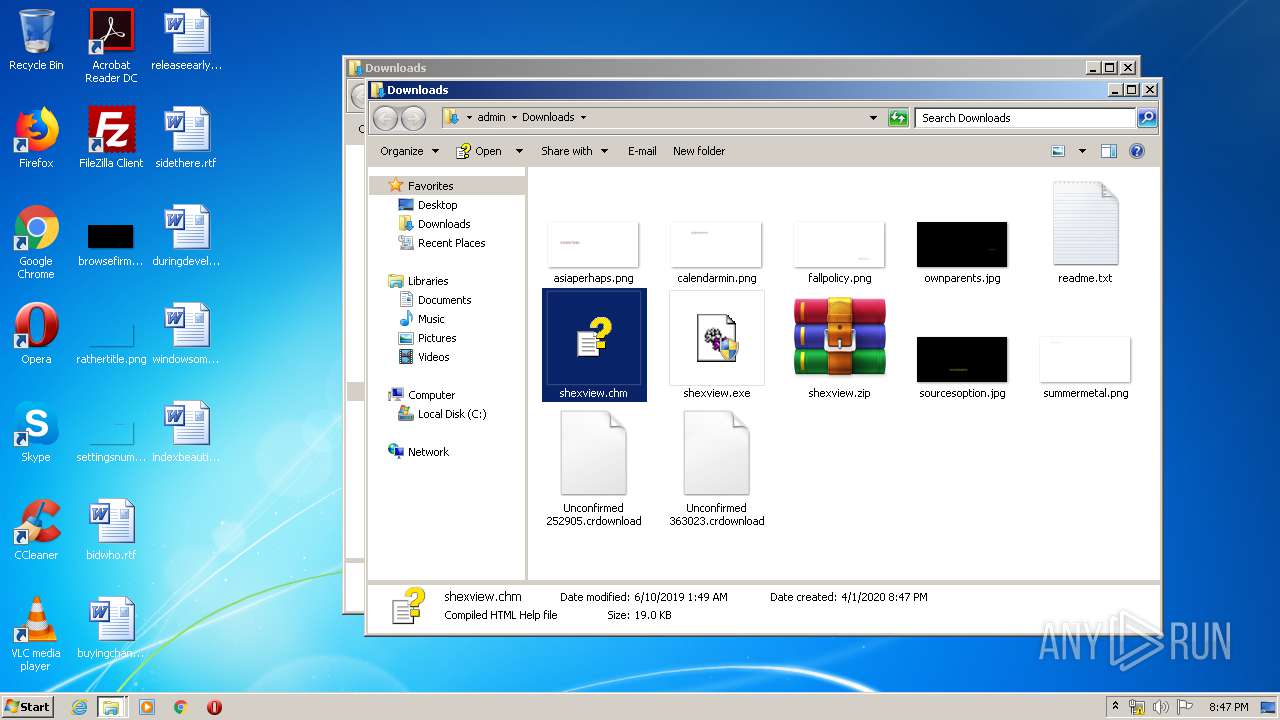Go back with the Back arrow
1280x720 pixels.
point(385,118)
